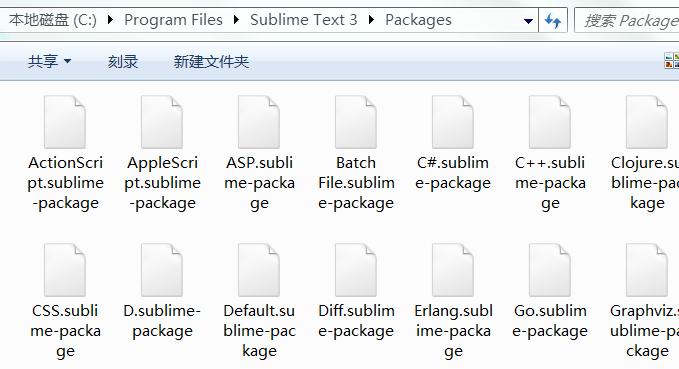Click the Diff.sublime-package file name

click(356, 321)
